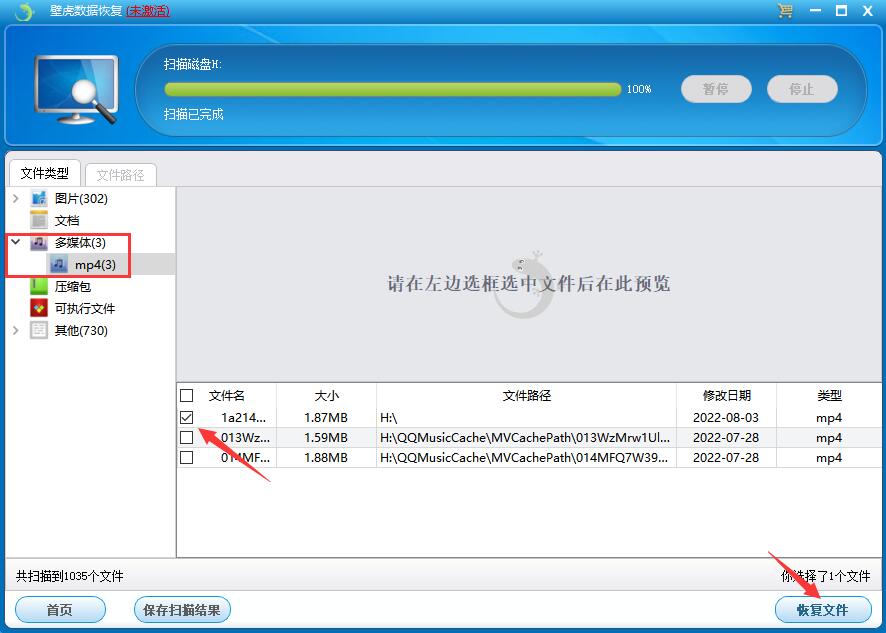Sort by 文件路径 column header
This screenshot has height=633, width=886.
[x=527, y=396]
